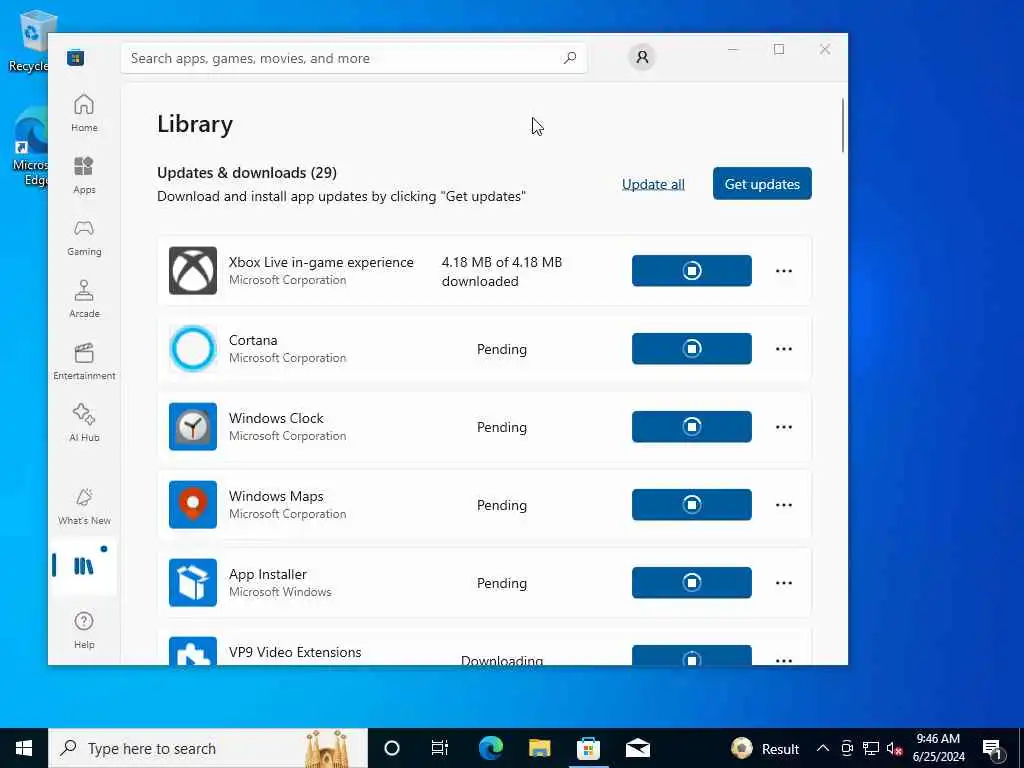Open the Home section in sidebar

pos(84,112)
